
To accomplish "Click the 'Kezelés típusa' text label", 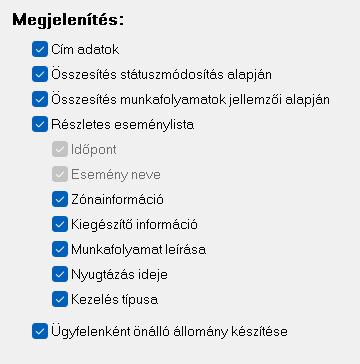I will [x=114, y=300].
